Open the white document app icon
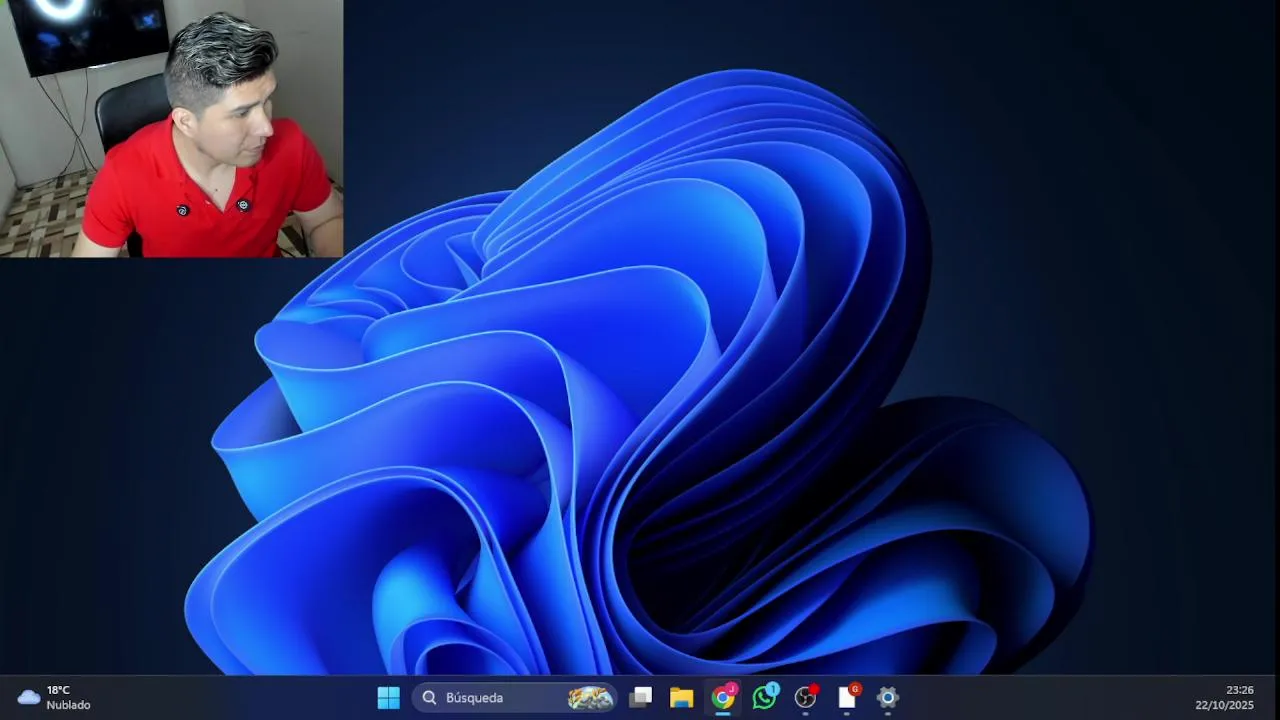 click(x=847, y=697)
